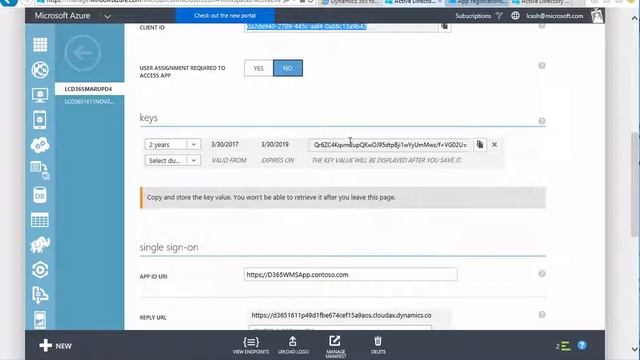Image resolution: width=640 pixels, height=360 pixels.
Task: Open the SQL Databases DB sidebar icon
Action: point(40,195)
